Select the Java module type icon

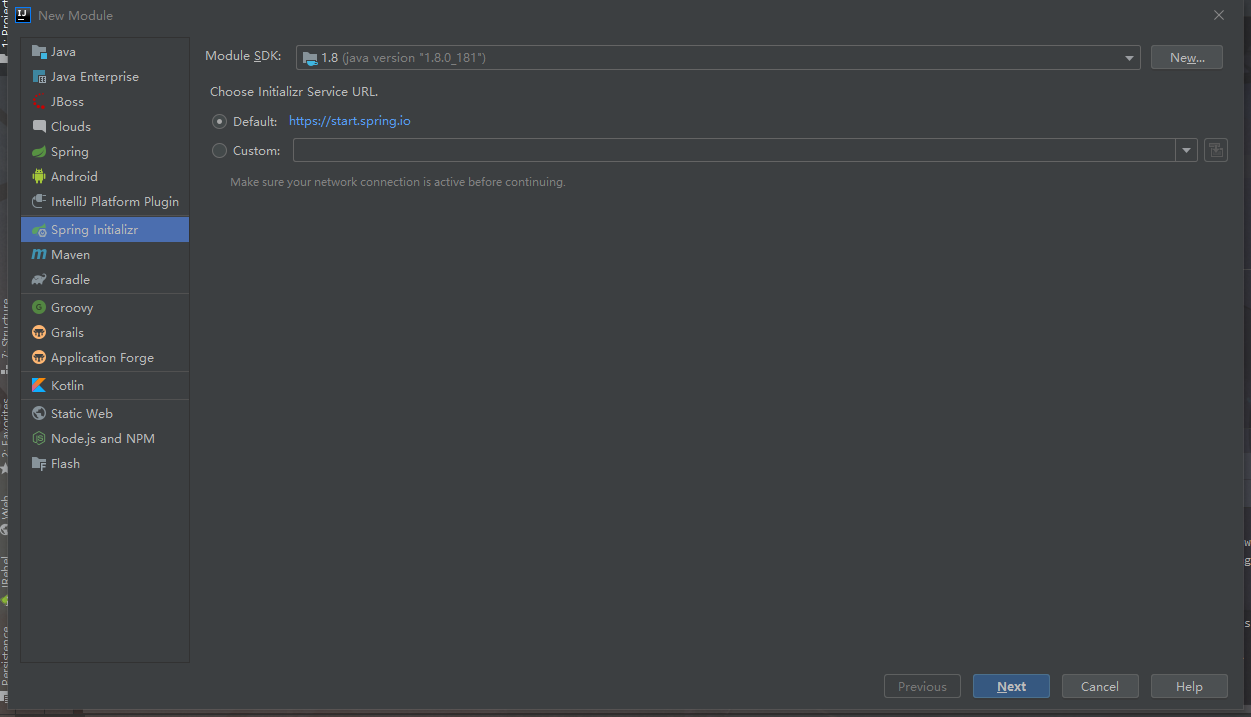coord(39,51)
